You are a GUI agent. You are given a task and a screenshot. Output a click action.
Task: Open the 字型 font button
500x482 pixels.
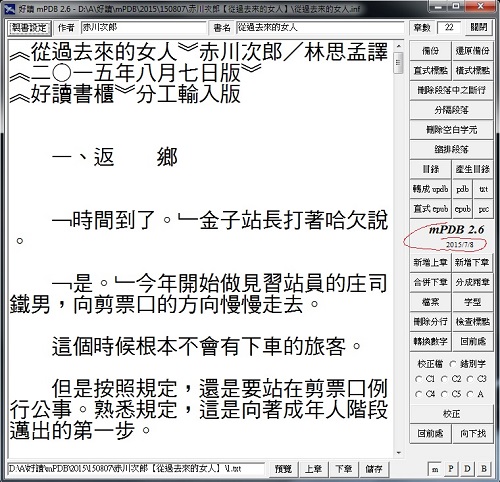(472, 302)
